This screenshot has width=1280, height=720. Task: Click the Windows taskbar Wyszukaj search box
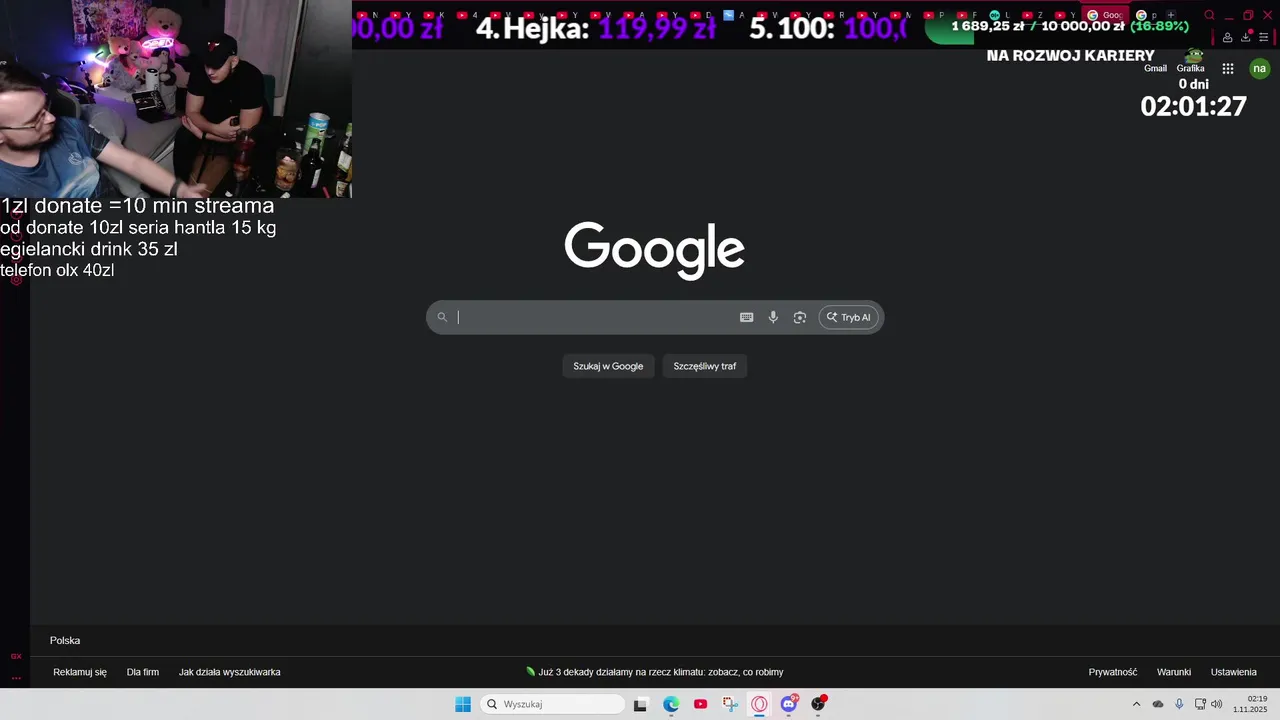pos(552,704)
